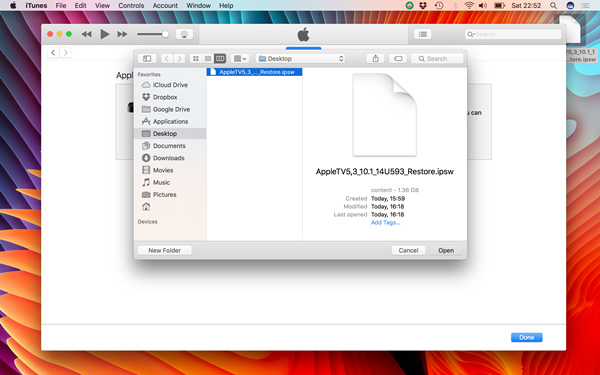Click the volume icon in menu bar

click(483, 5)
